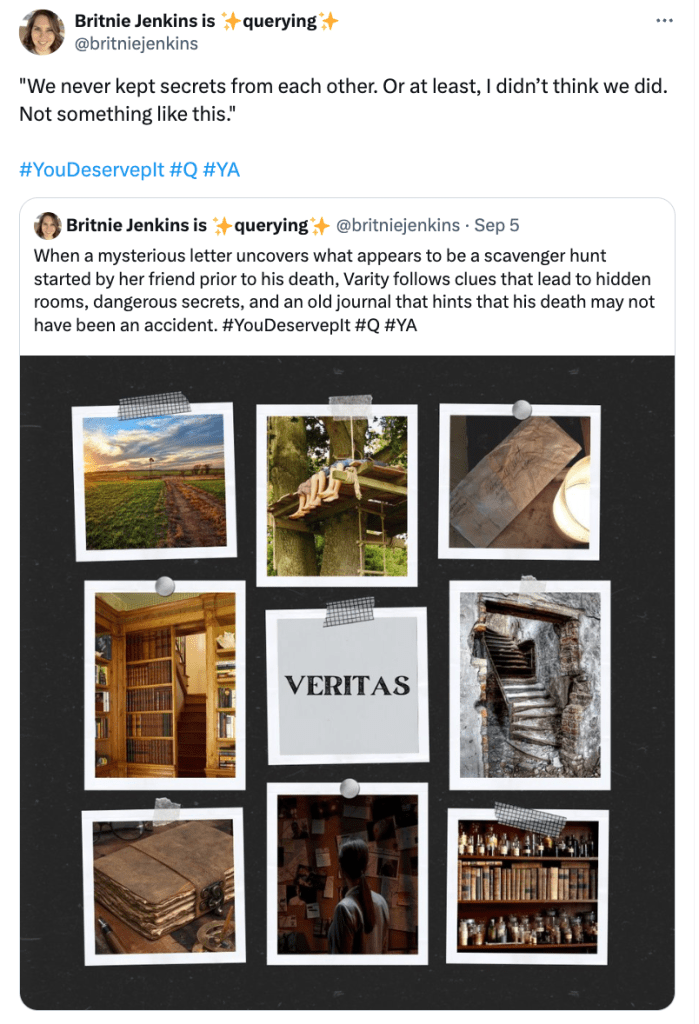Click the VERITAS card in the collage
Image resolution: width=699 pixels, height=1024 pixels.
347,685
